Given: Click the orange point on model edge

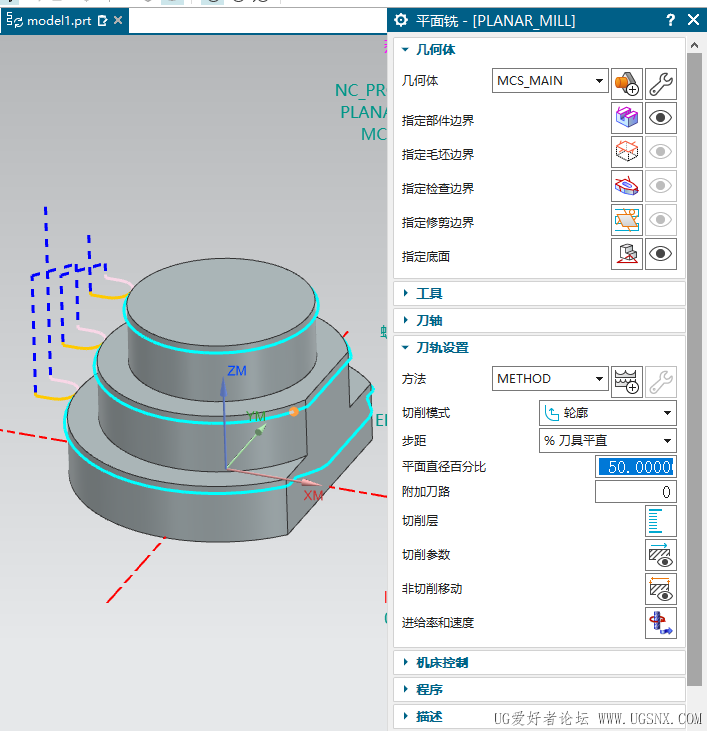Looking at the screenshot, I should [294, 412].
